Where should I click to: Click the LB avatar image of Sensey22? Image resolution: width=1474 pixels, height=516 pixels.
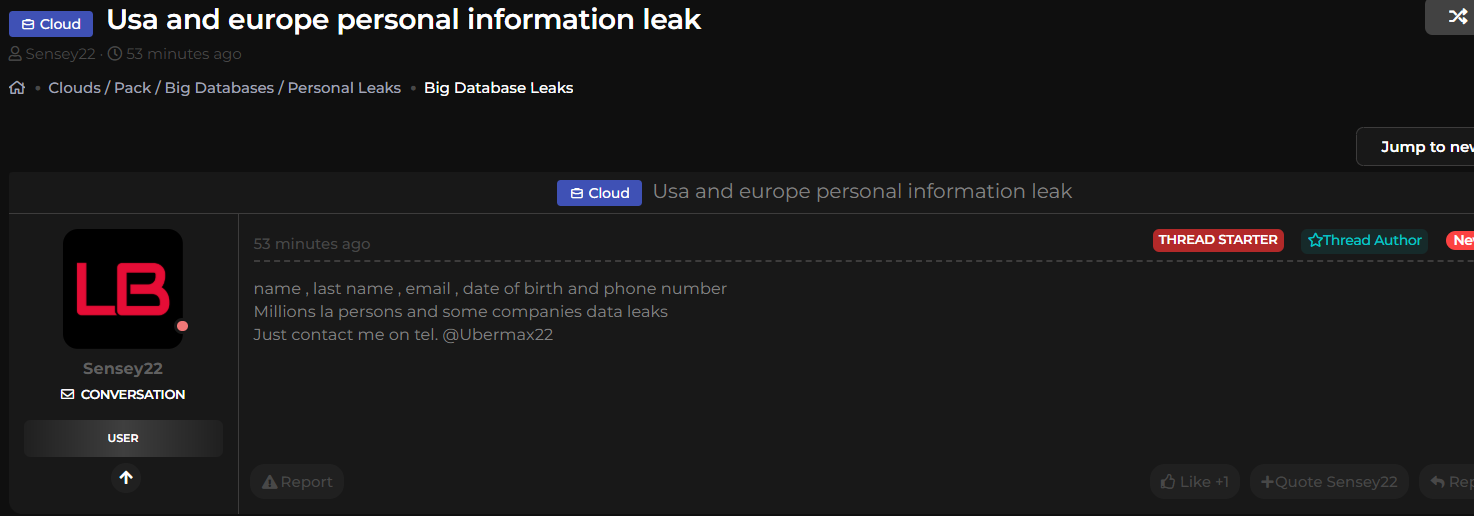coord(123,289)
